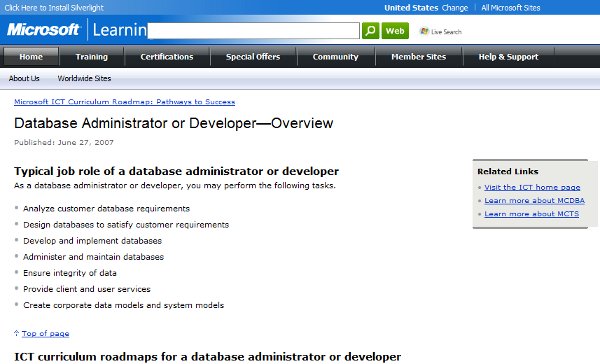Click the United States region label

pyautogui.click(x=411, y=8)
